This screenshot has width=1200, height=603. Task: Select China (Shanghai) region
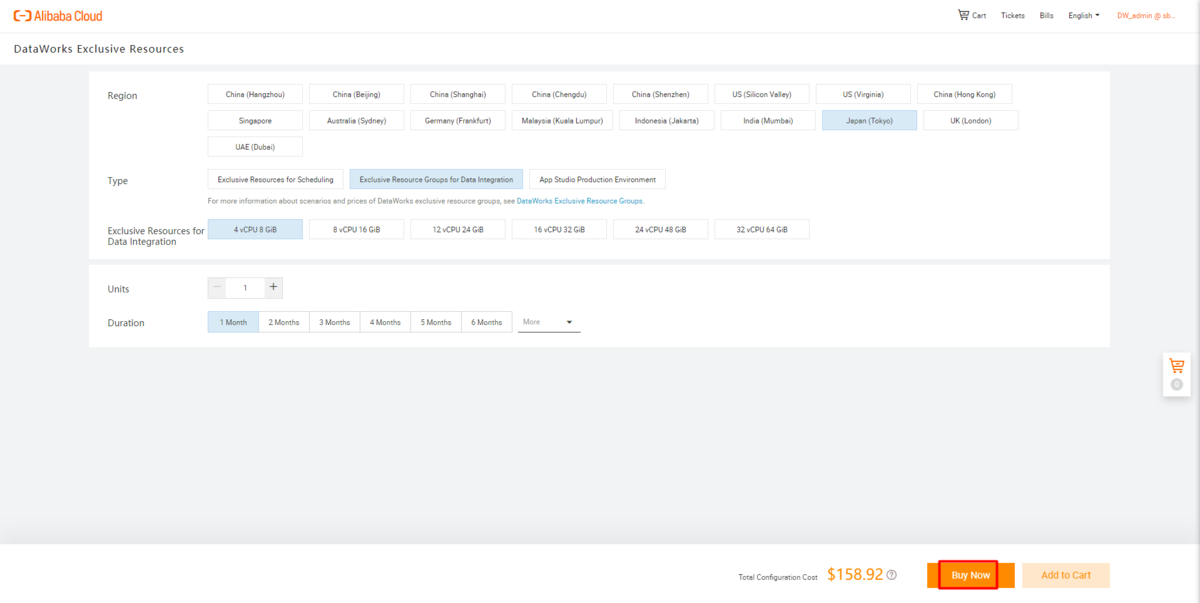(x=458, y=94)
